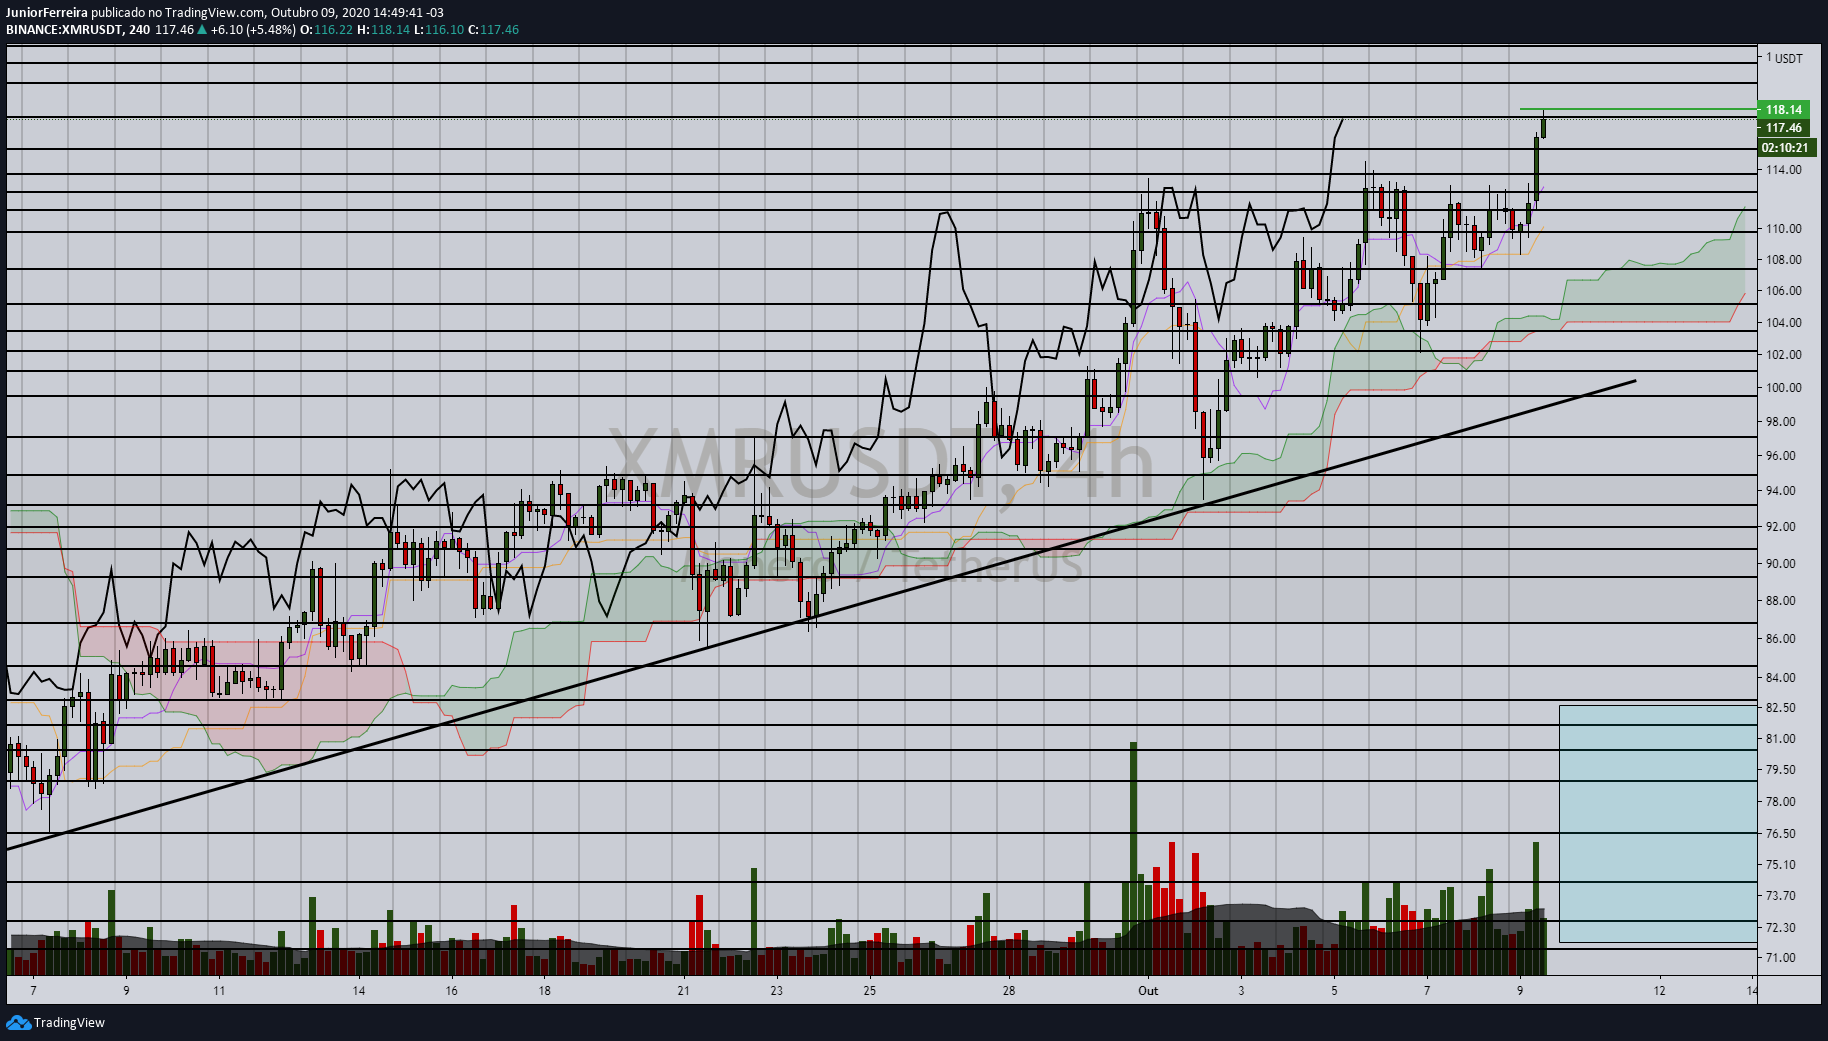
Task: Click the 96.00 price axis value
Action: coord(1781,456)
